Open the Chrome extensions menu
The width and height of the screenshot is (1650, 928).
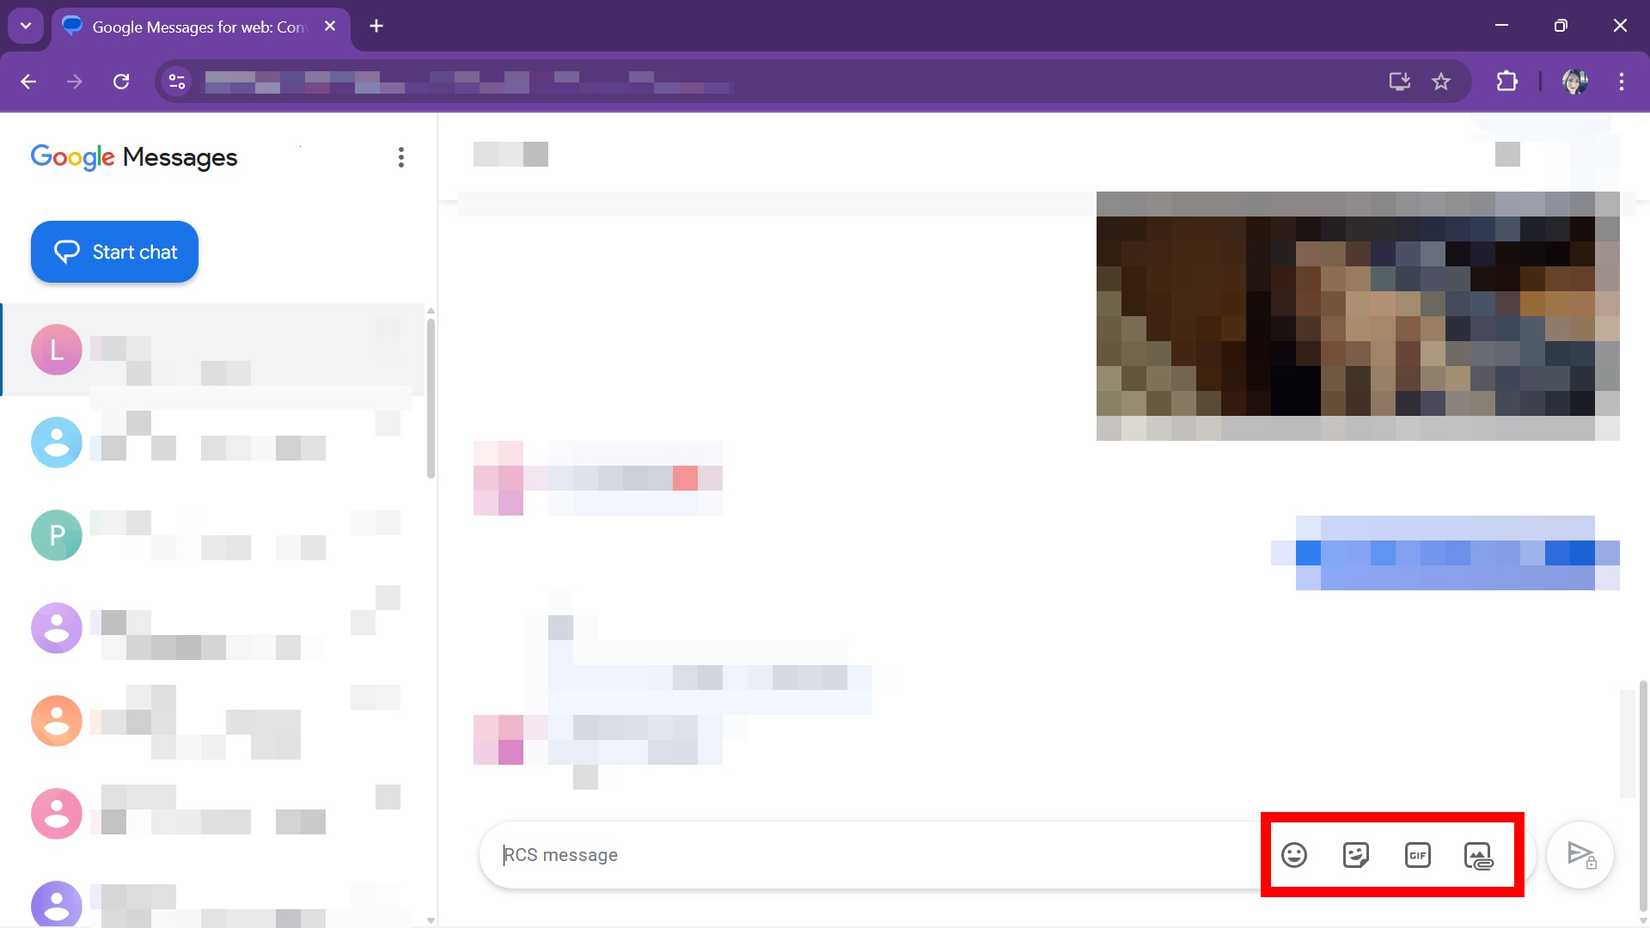[1506, 82]
